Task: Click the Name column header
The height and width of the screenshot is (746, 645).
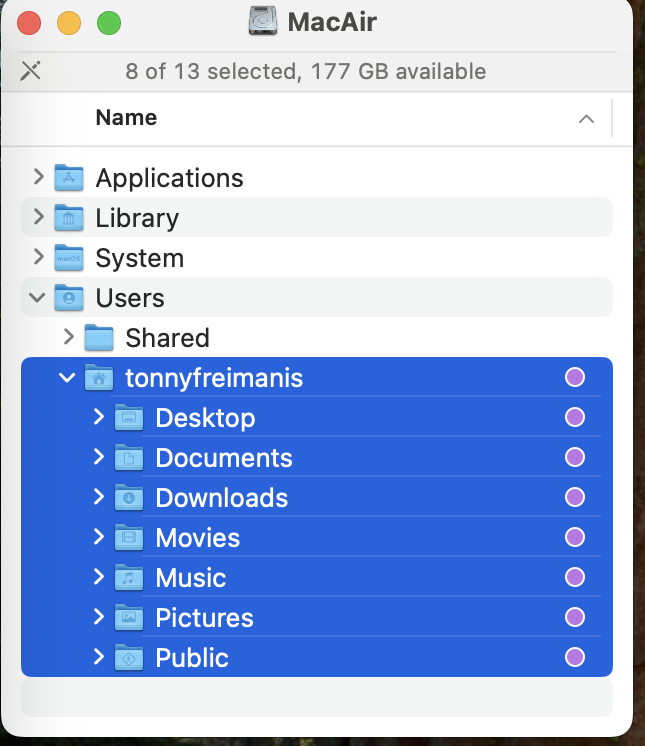Action: tap(126, 118)
